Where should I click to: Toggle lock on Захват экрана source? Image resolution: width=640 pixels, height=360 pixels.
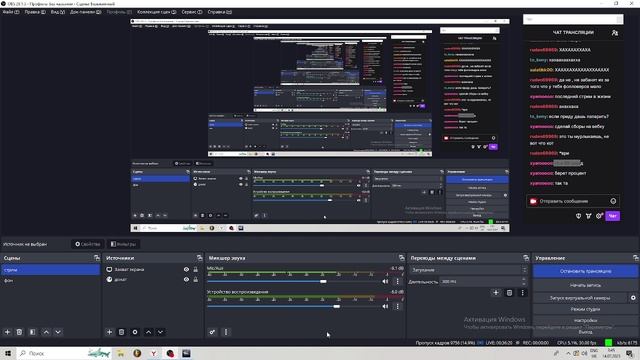[196, 269]
